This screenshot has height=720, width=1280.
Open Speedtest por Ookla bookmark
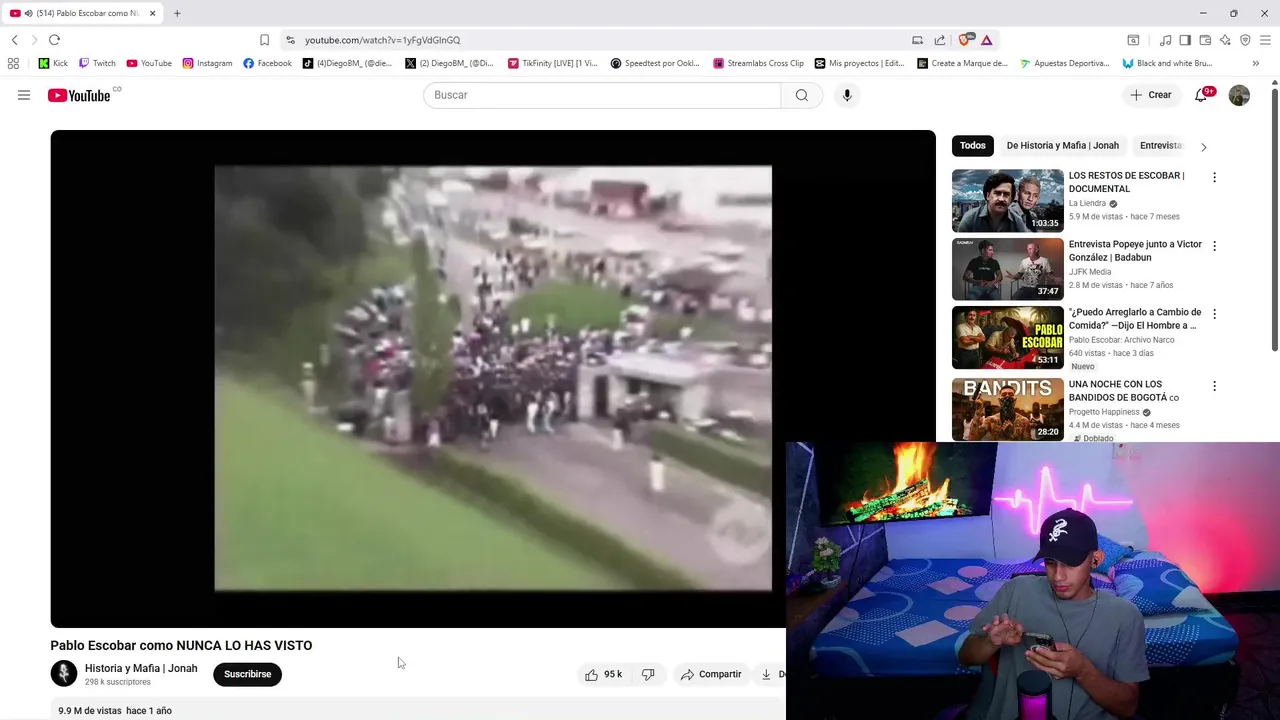point(655,63)
